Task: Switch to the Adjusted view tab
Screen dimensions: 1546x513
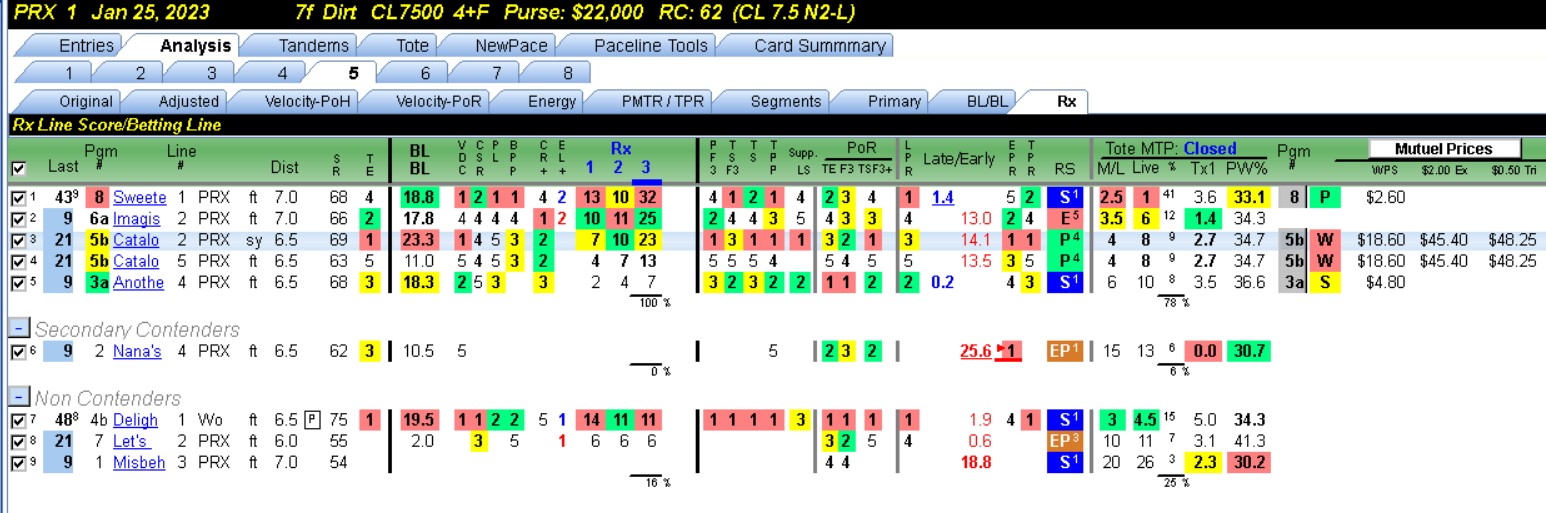Action: [x=189, y=101]
